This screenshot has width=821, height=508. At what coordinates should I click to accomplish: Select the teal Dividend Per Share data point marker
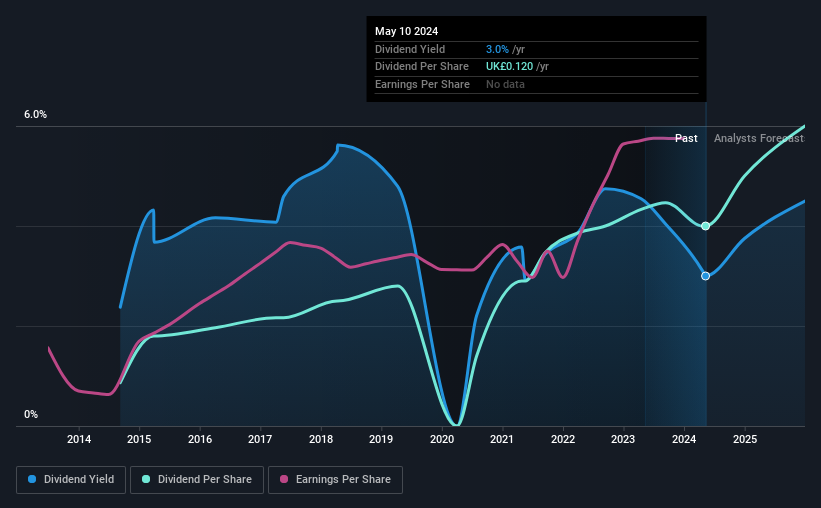point(705,226)
